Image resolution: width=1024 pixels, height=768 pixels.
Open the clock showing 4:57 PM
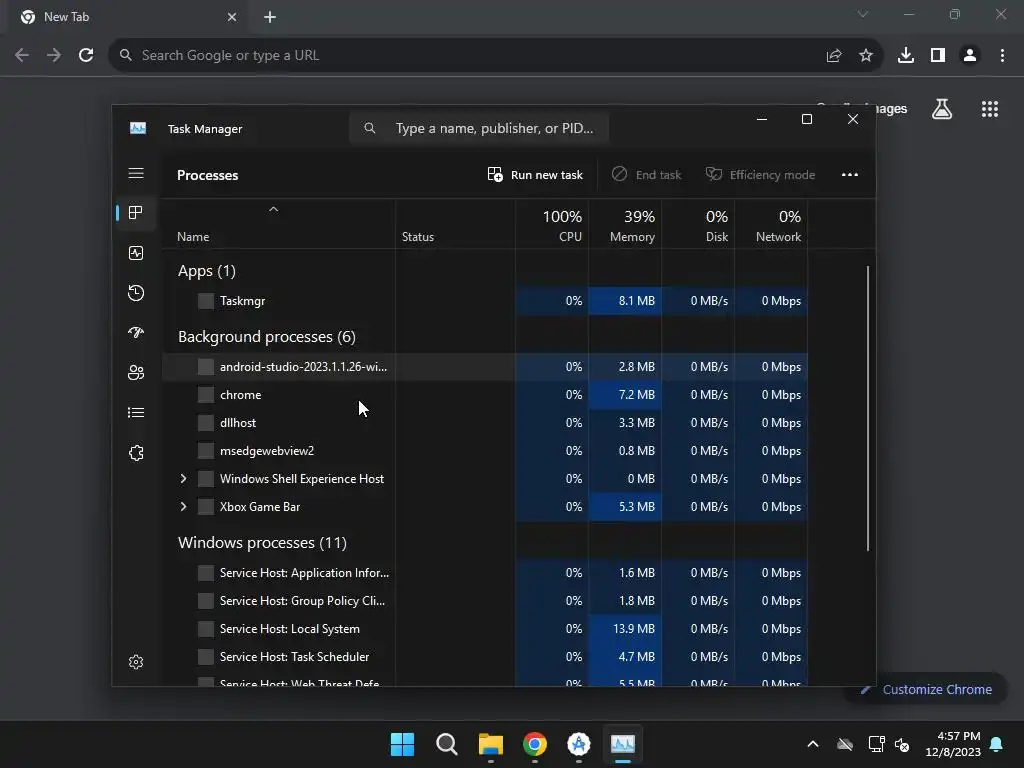coord(953,744)
